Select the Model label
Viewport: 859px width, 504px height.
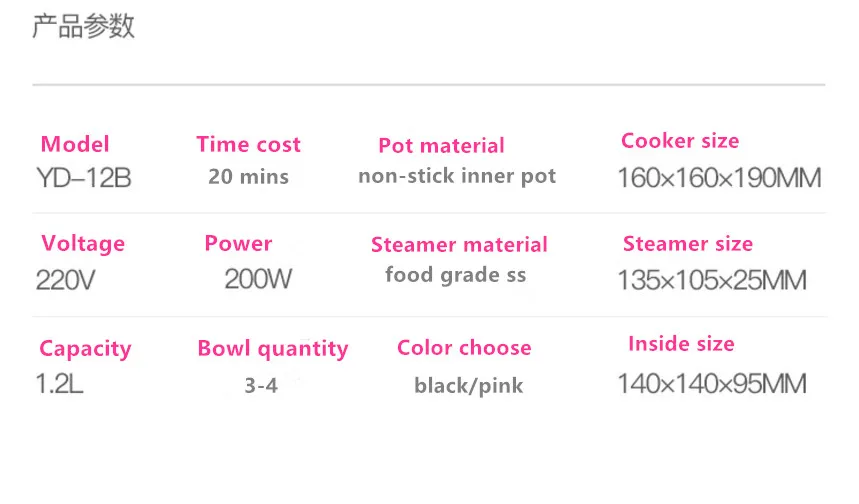75,144
